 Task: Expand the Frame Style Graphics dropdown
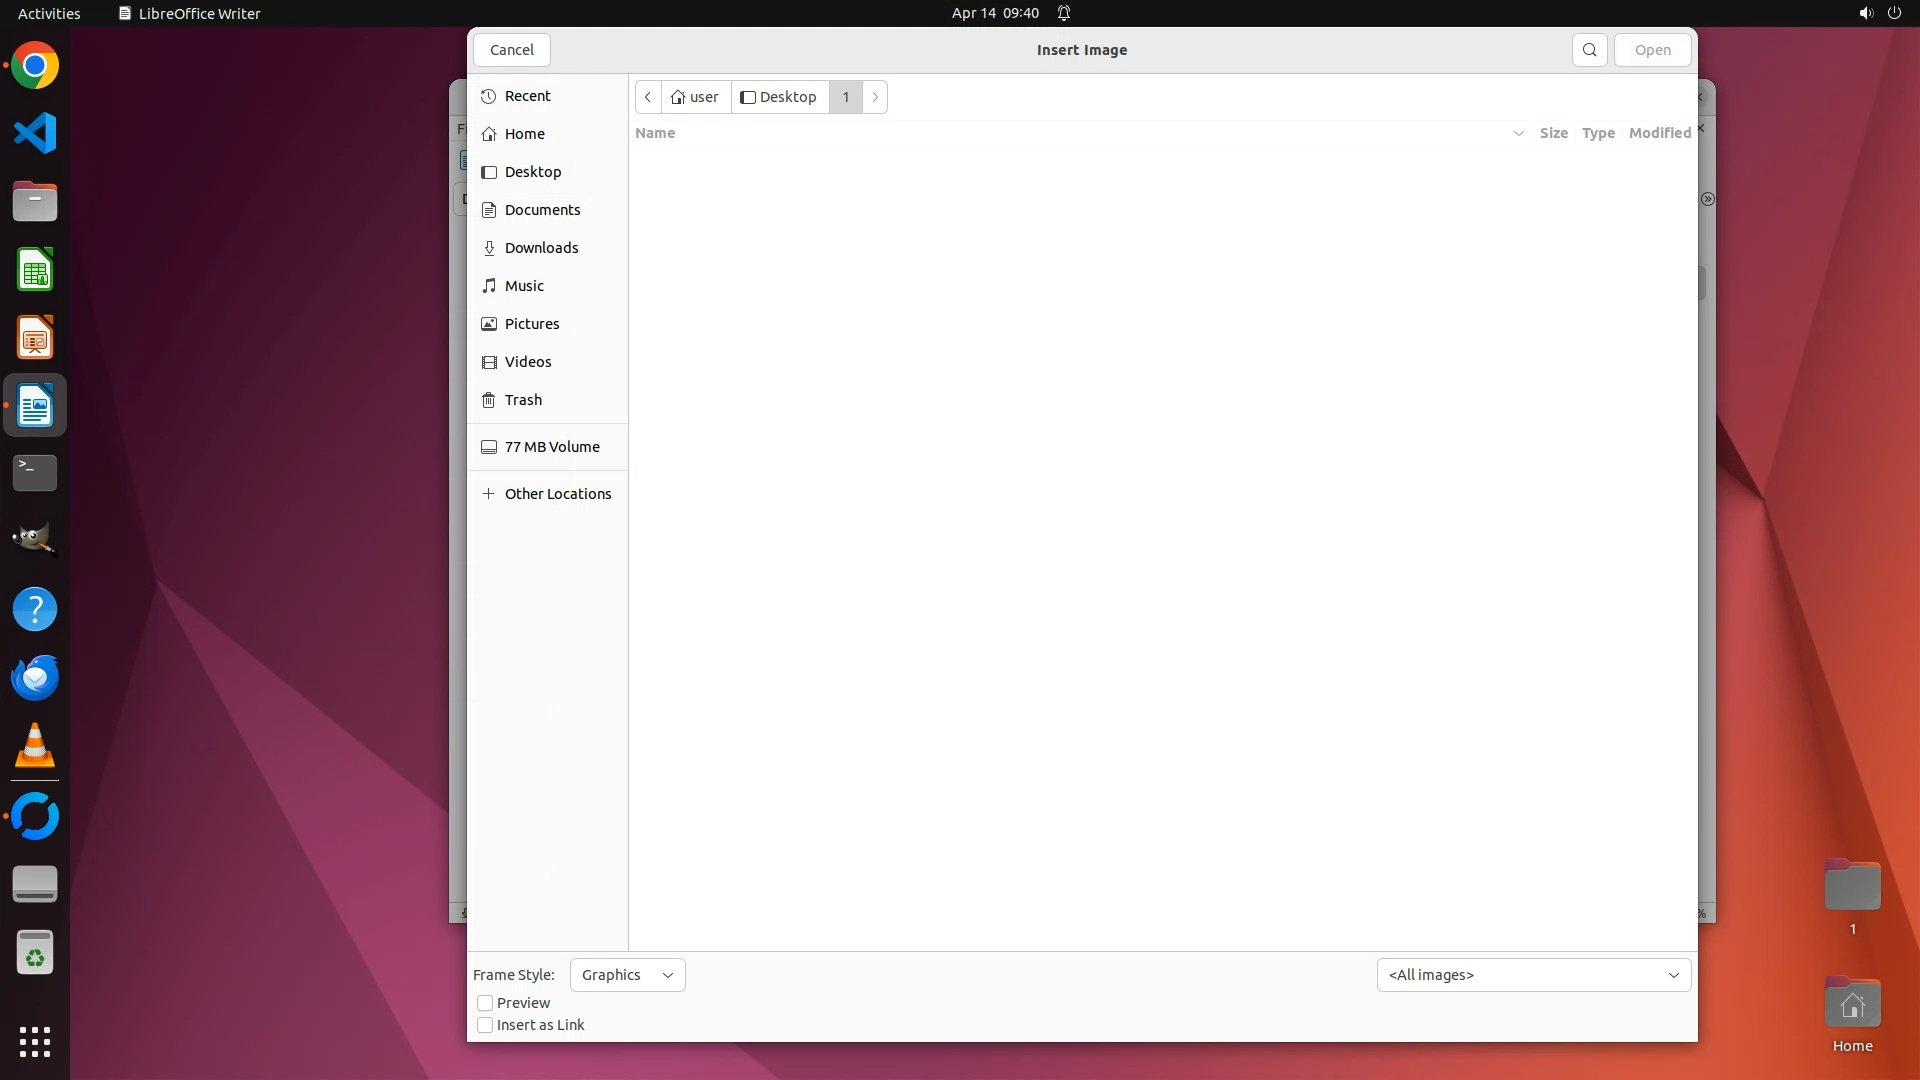tap(627, 975)
